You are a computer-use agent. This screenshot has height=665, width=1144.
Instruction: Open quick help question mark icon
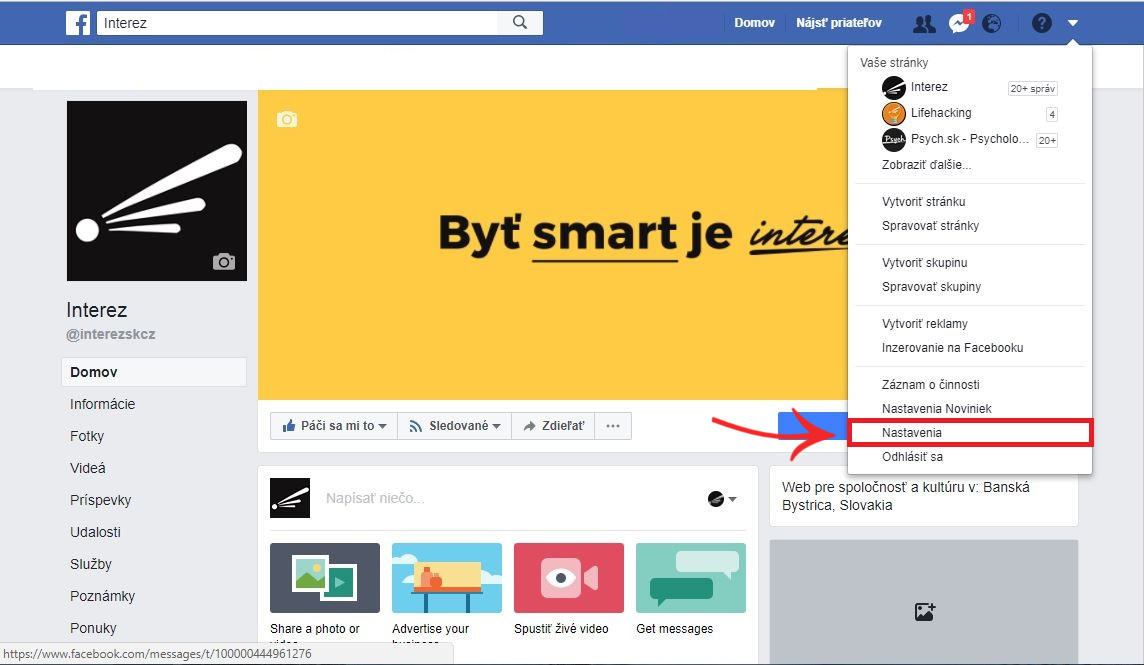coord(1042,23)
